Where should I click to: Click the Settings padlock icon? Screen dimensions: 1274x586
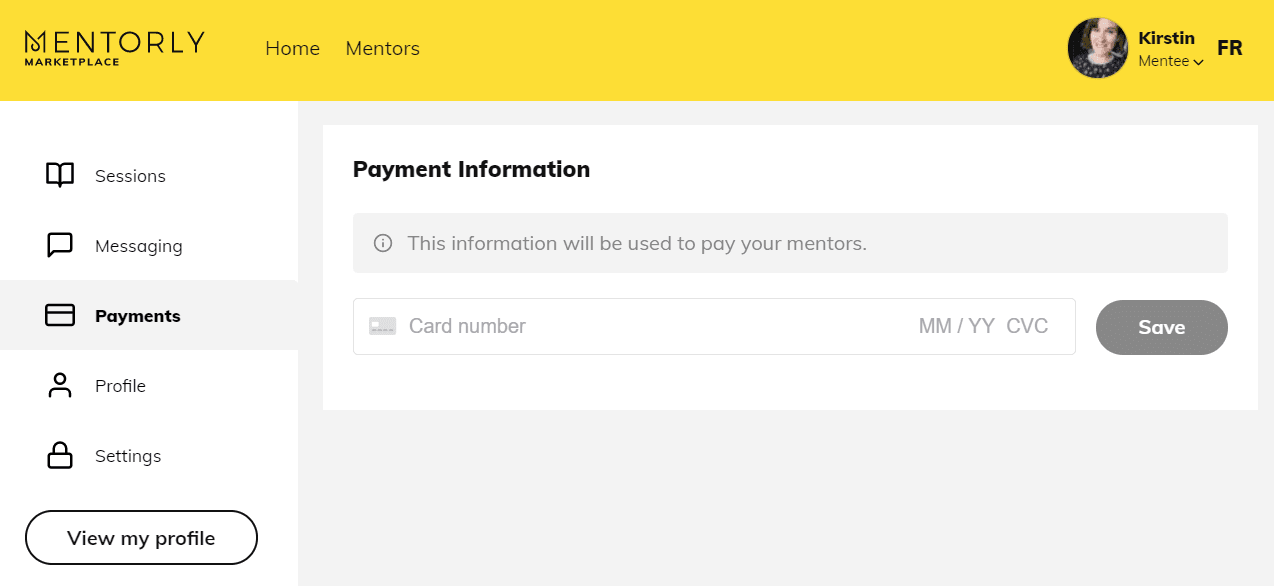[x=60, y=456]
